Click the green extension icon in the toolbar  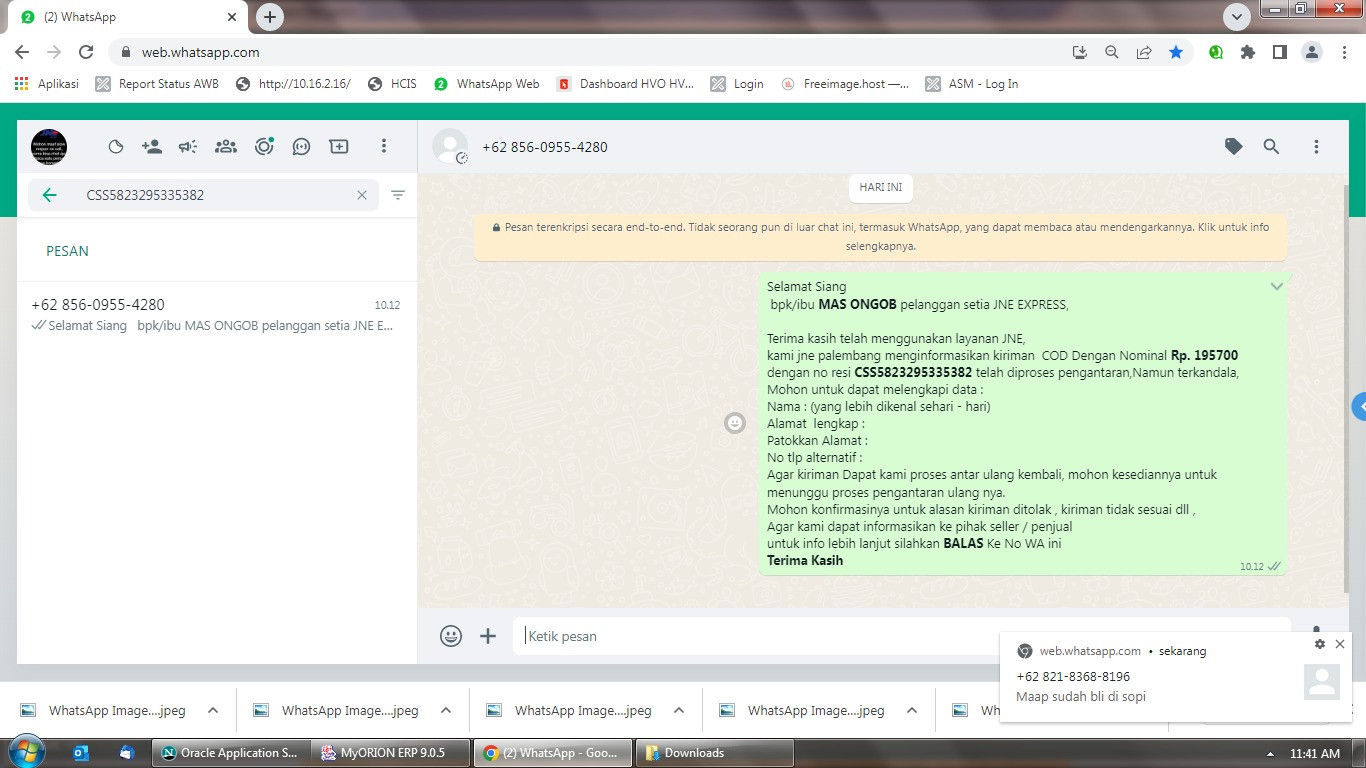[x=1216, y=52]
